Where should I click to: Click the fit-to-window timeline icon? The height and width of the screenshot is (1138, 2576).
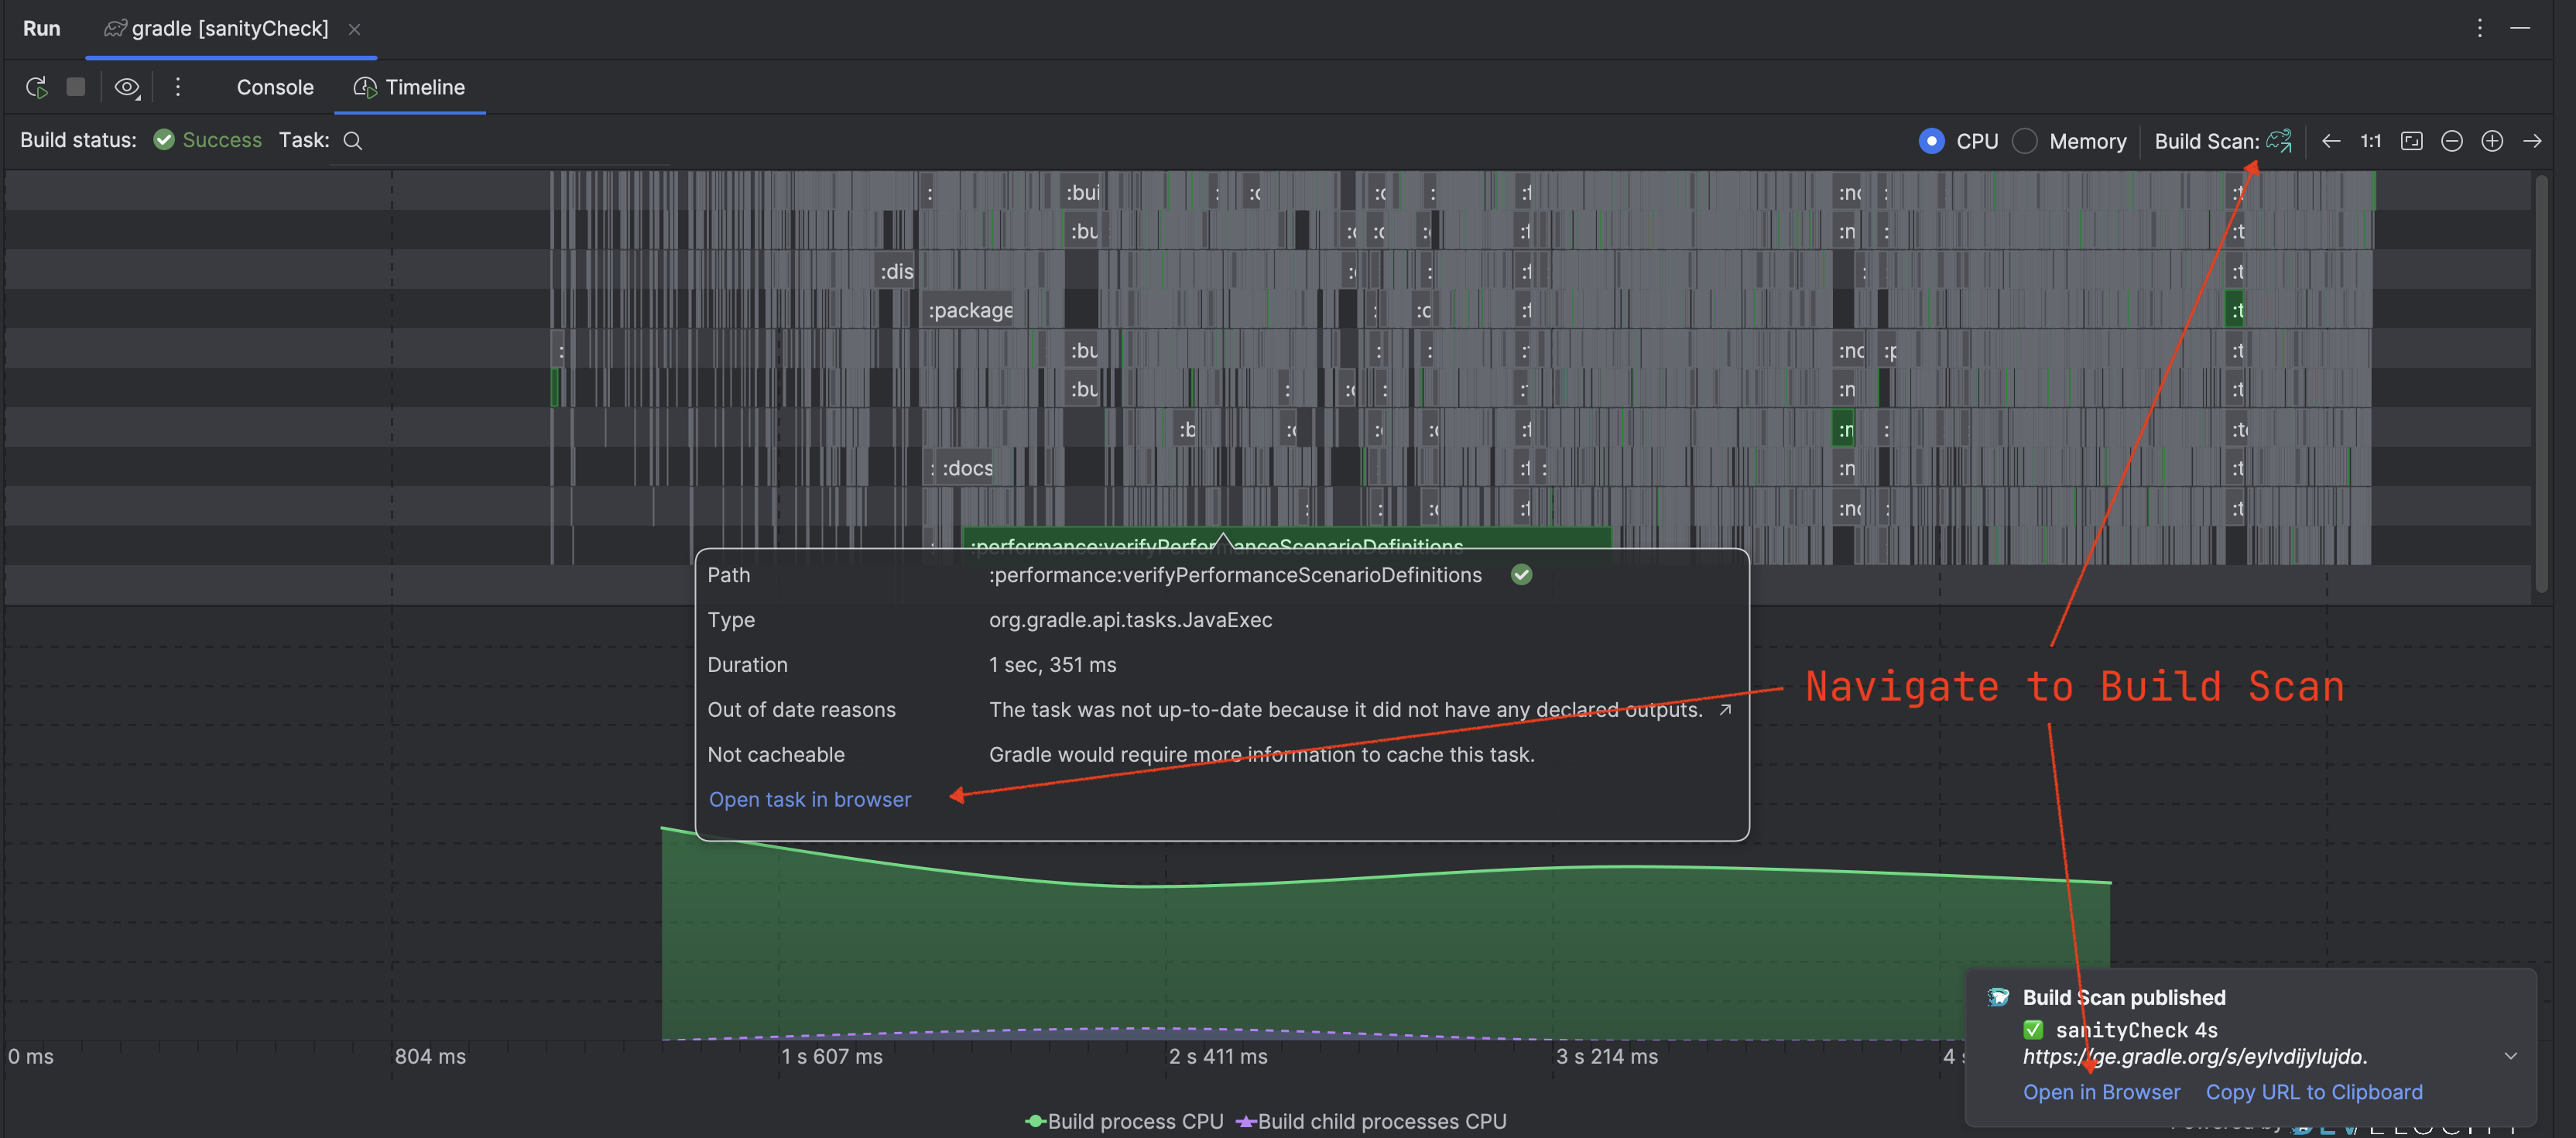(2411, 140)
